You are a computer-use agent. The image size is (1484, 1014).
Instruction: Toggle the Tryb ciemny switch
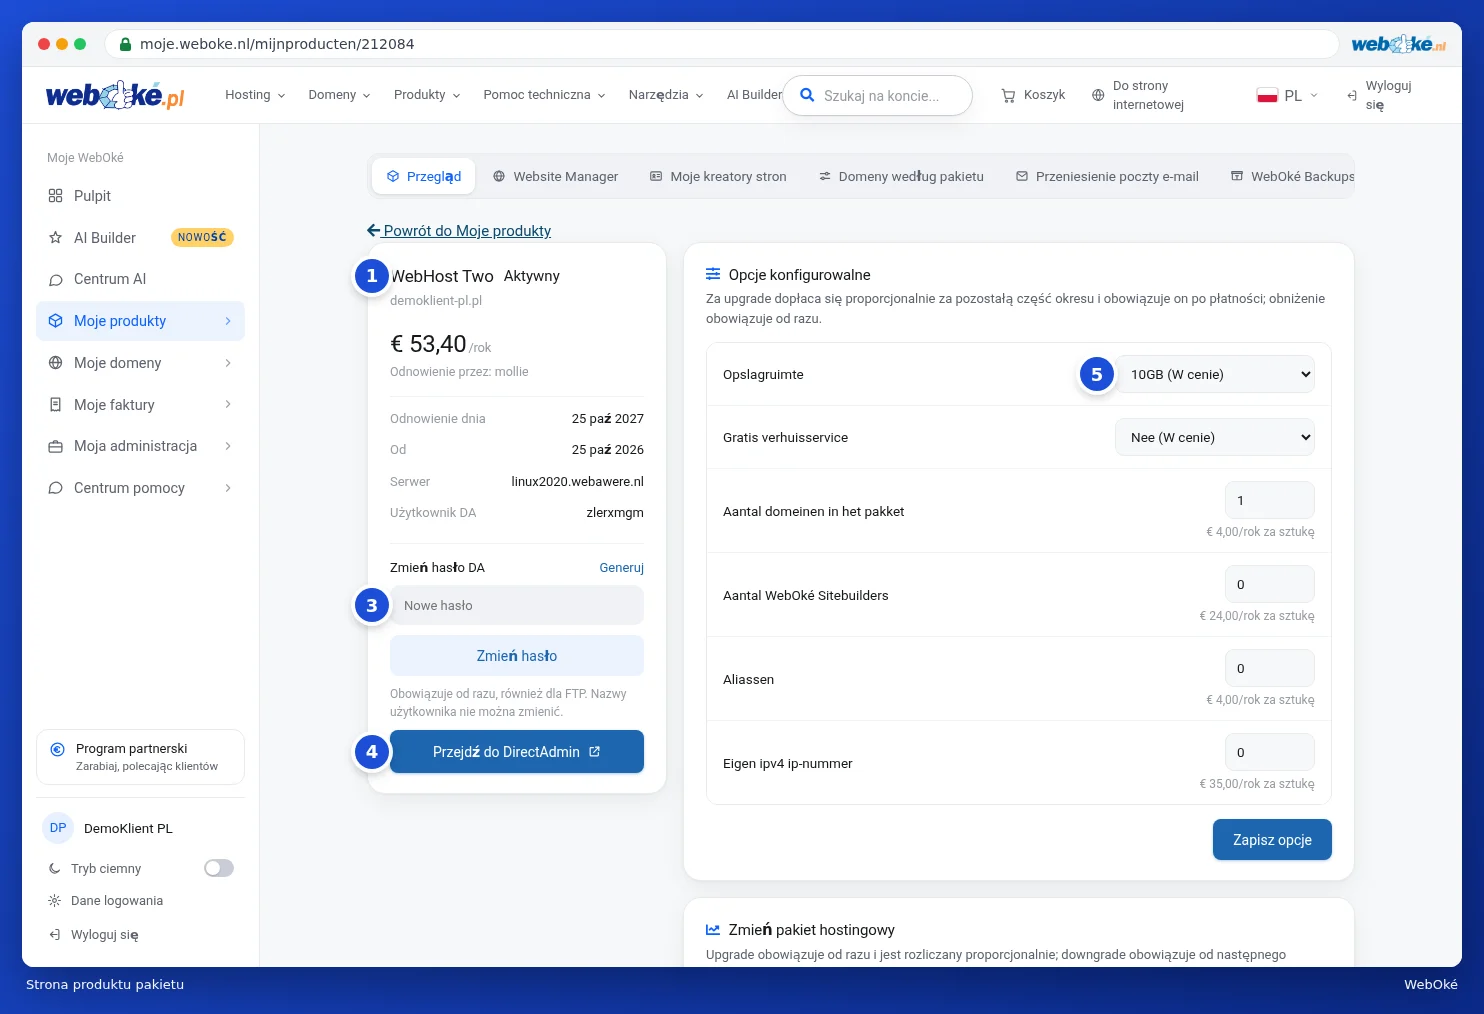click(x=219, y=868)
